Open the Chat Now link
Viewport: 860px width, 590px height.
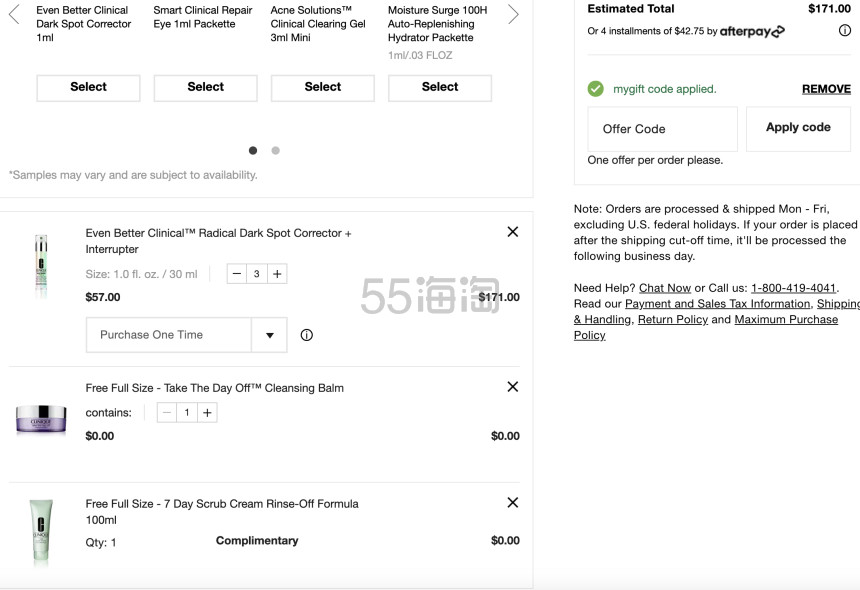pos(665,288)
